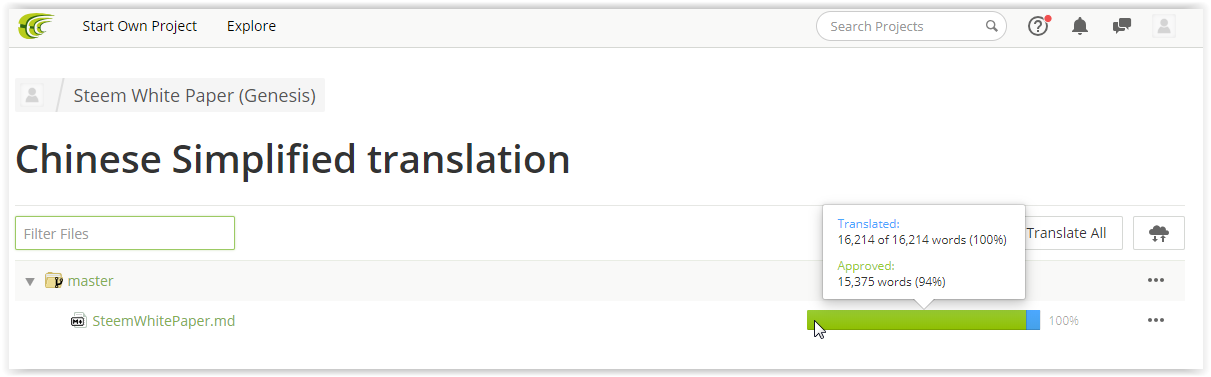Click the SteemWhitePaper.md markdown file icon
Image resolution: width=1211 pixels, height=377 pixels.
point(79,321)
